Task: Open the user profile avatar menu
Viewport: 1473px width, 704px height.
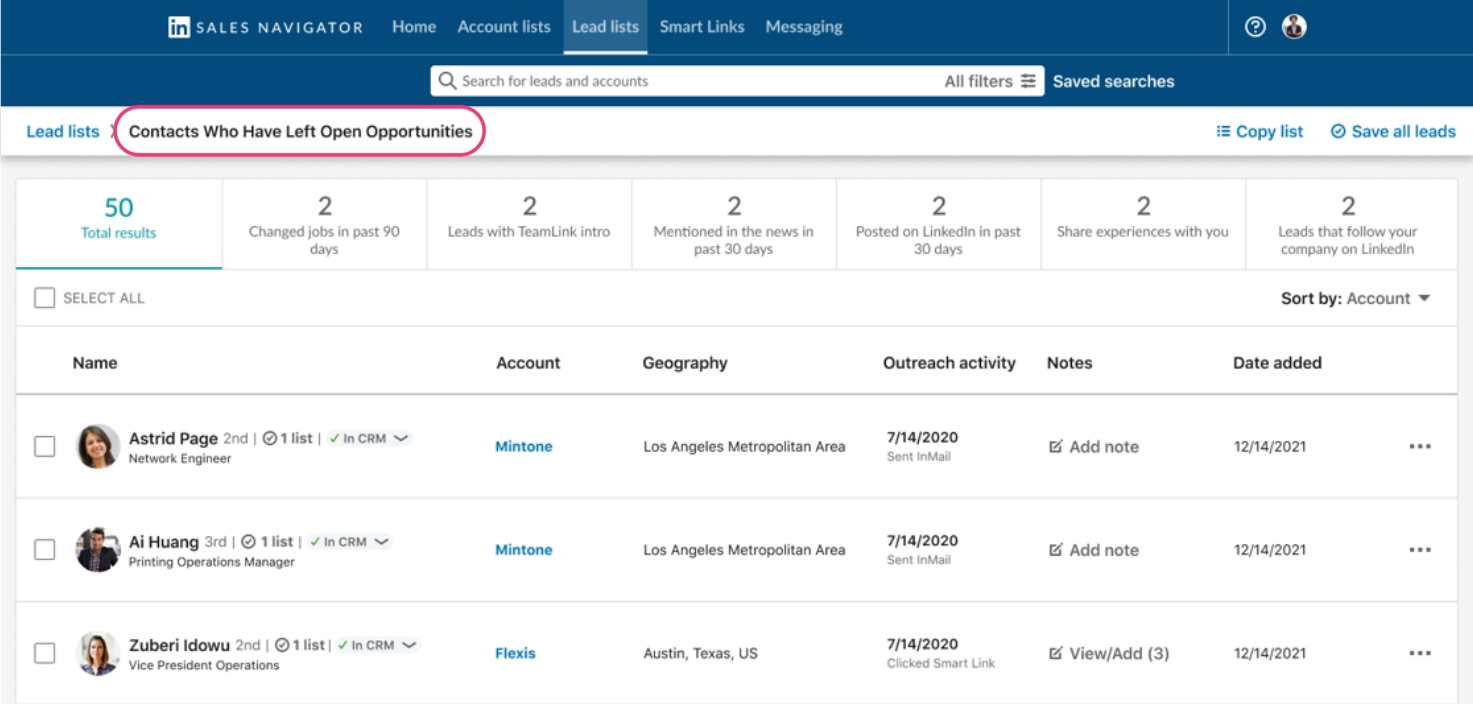Action: click(x=1294, y=27)
